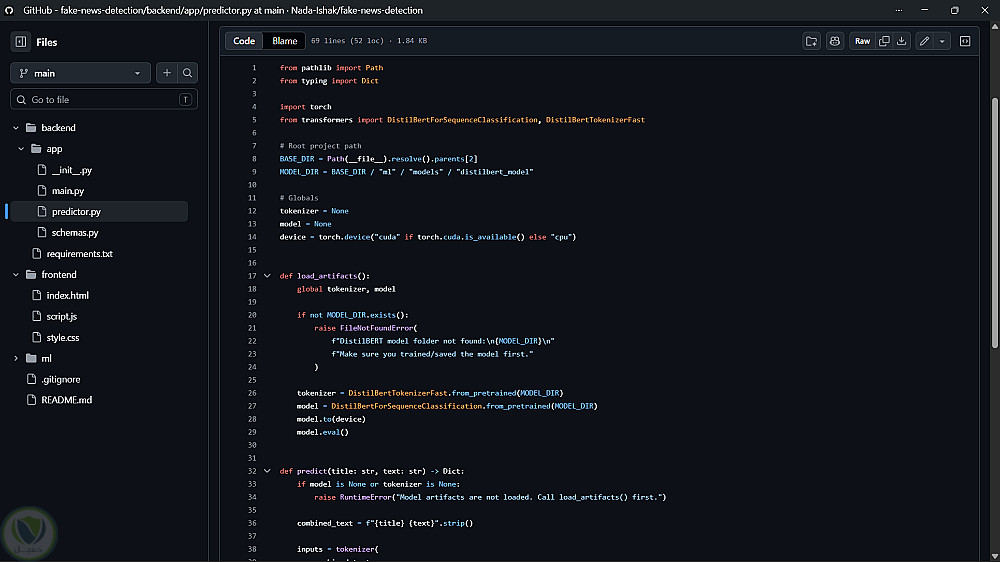Open the file search magnifier icon
Screen dimensions: 1000x562
pyautogui.click(x=188, y=73)
